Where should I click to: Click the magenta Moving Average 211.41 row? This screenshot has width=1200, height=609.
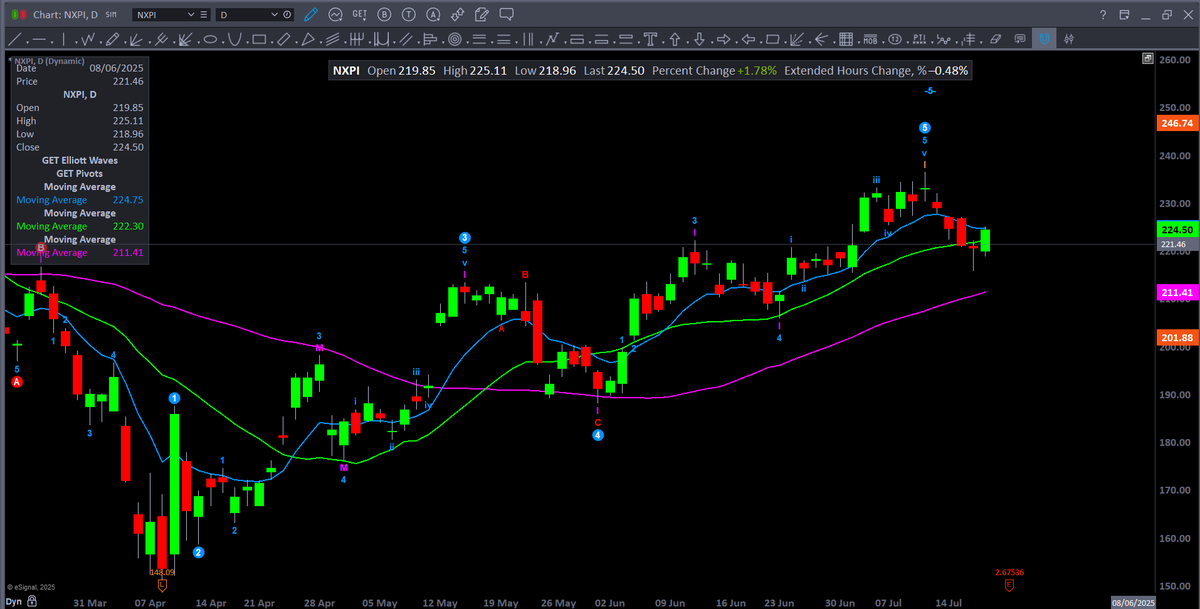[80, 253]
